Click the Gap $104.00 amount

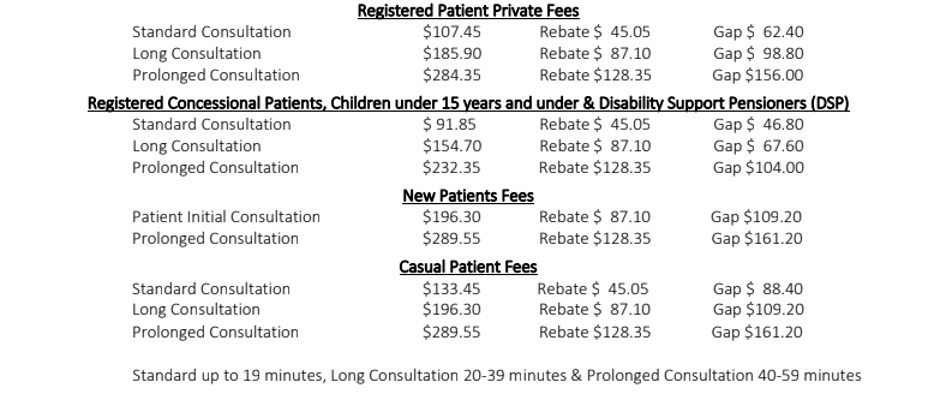(x=758, y=167)
